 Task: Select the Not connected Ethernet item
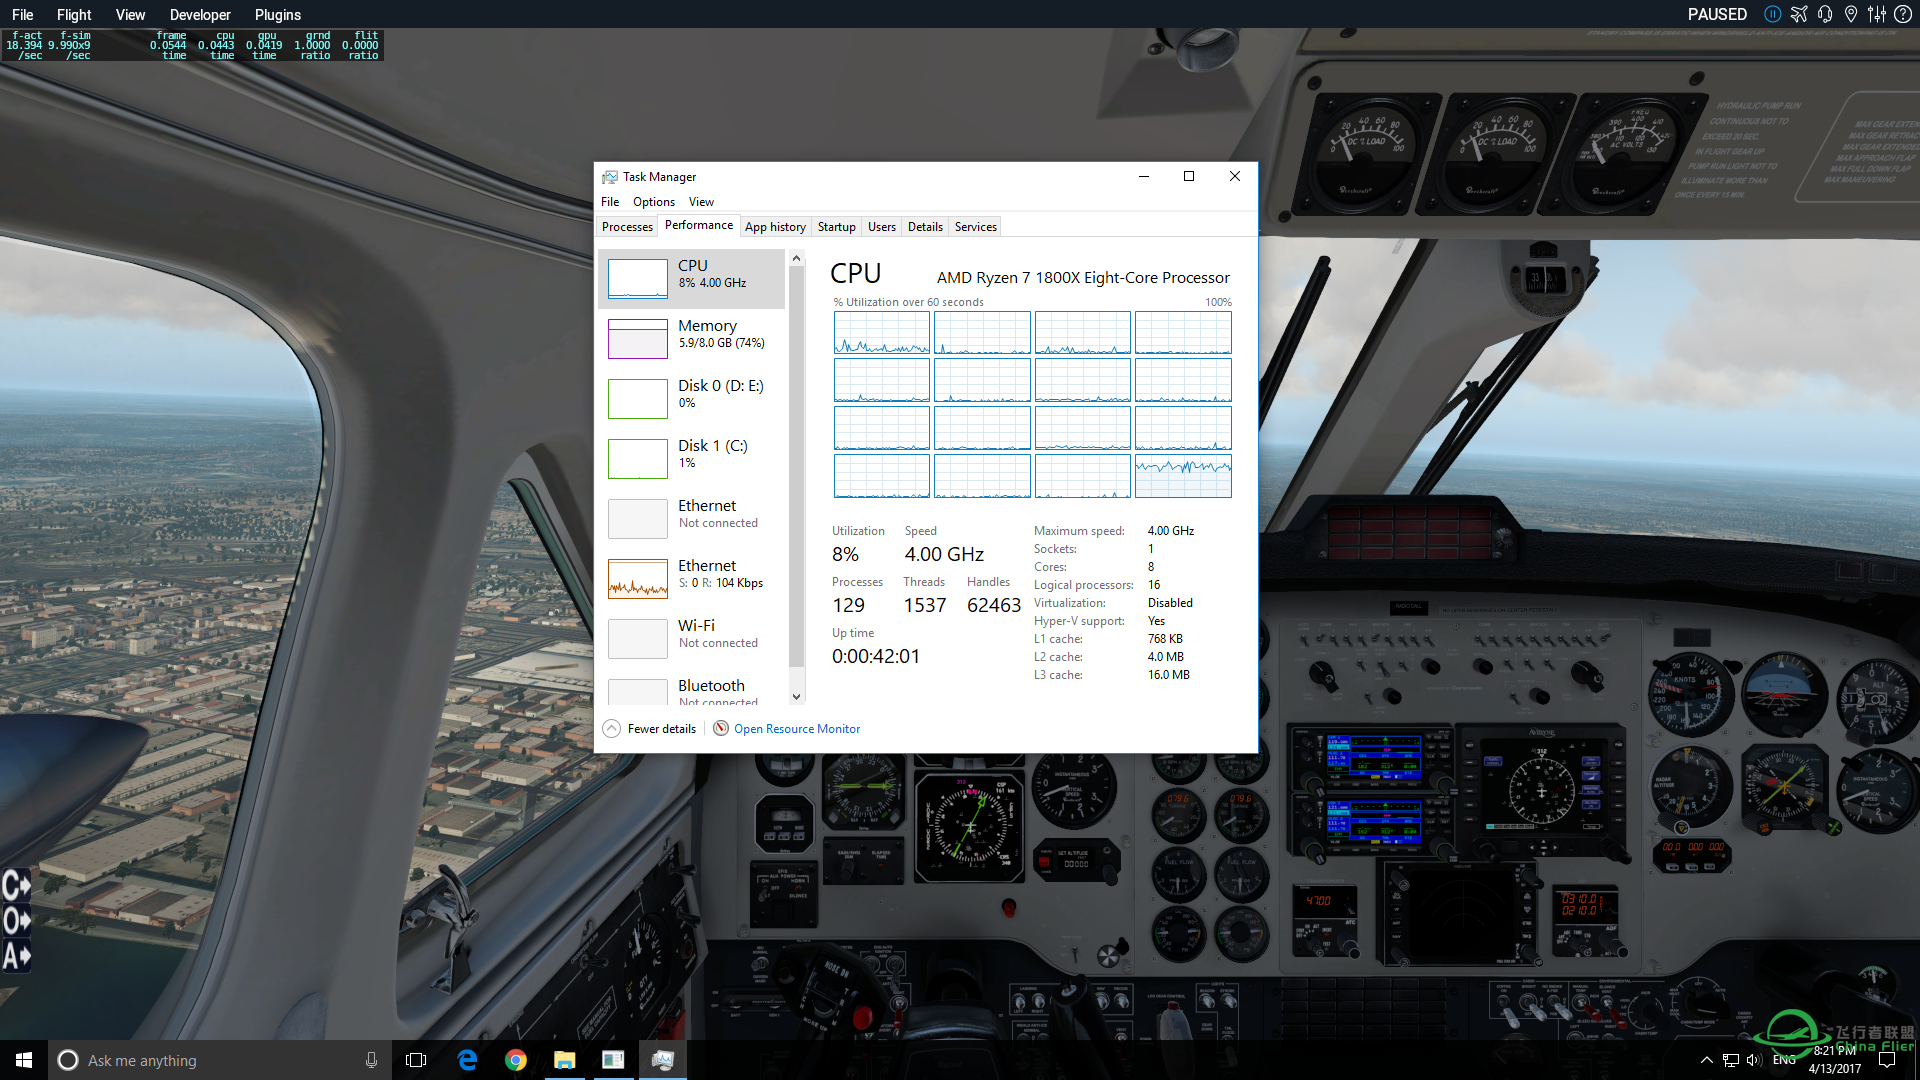(692, 518)
